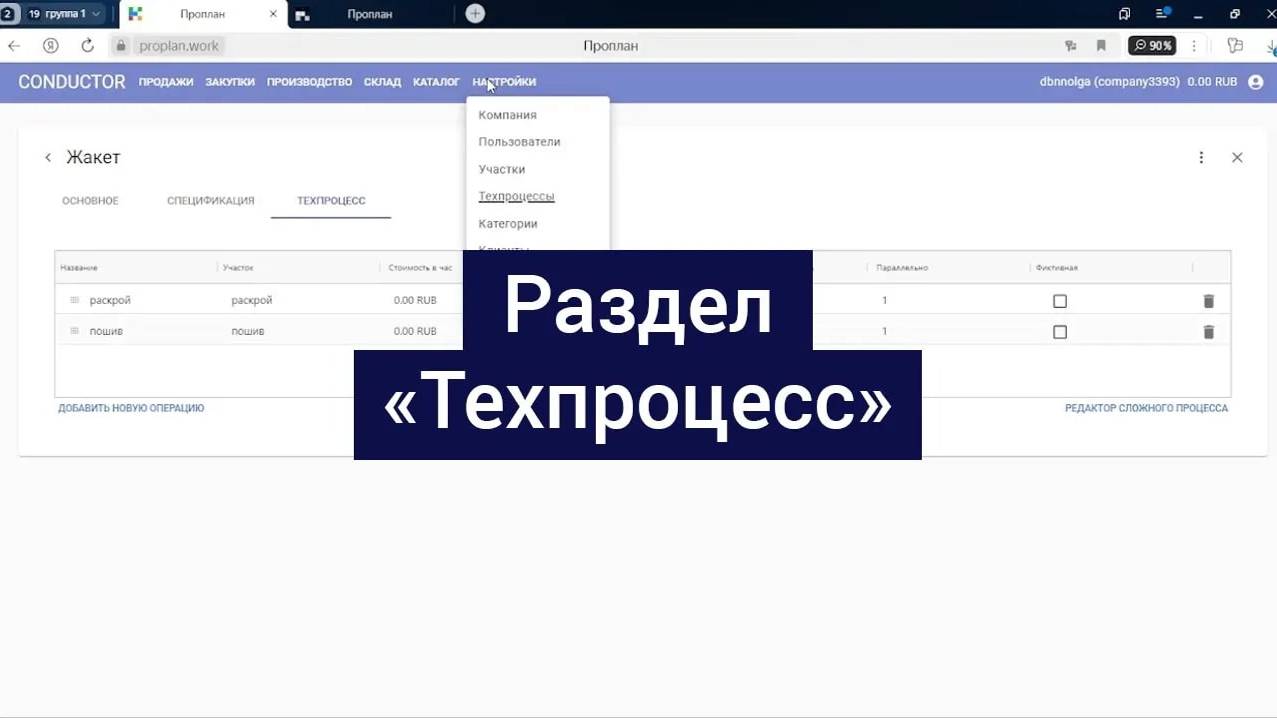Click the user account avatar icon
Viewport: 1277px width, 718px height.
click(1256, 82)
